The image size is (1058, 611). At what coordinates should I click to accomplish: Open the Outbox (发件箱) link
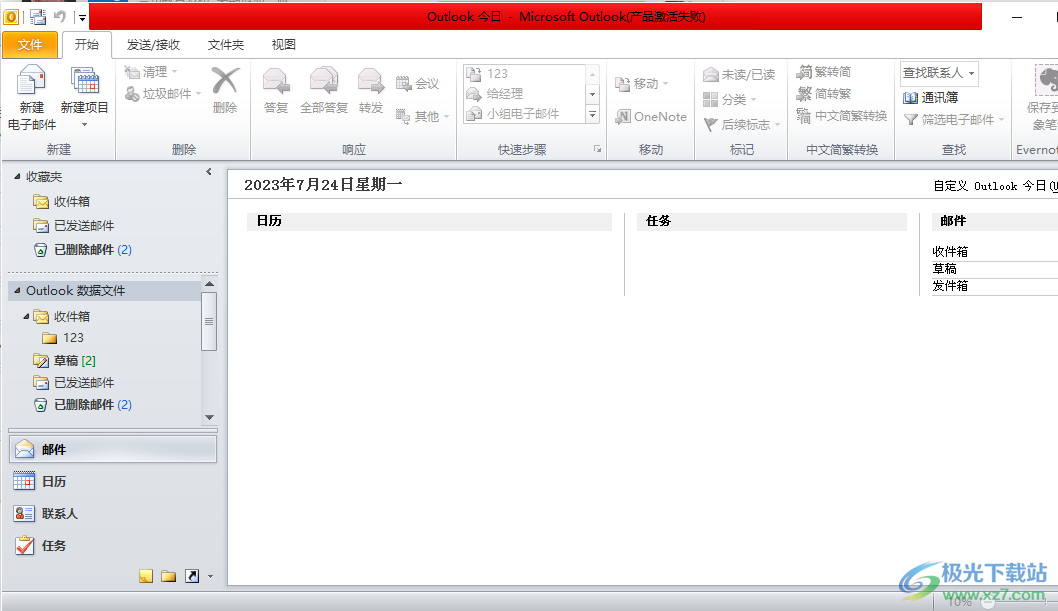coord(950,286)
